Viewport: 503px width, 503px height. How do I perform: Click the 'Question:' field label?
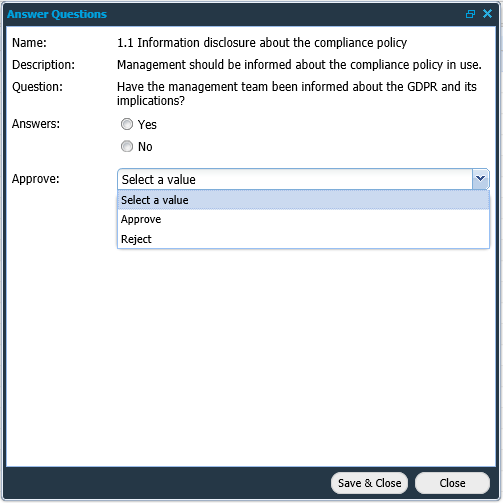pyautogui.click(x=37, y=87)
